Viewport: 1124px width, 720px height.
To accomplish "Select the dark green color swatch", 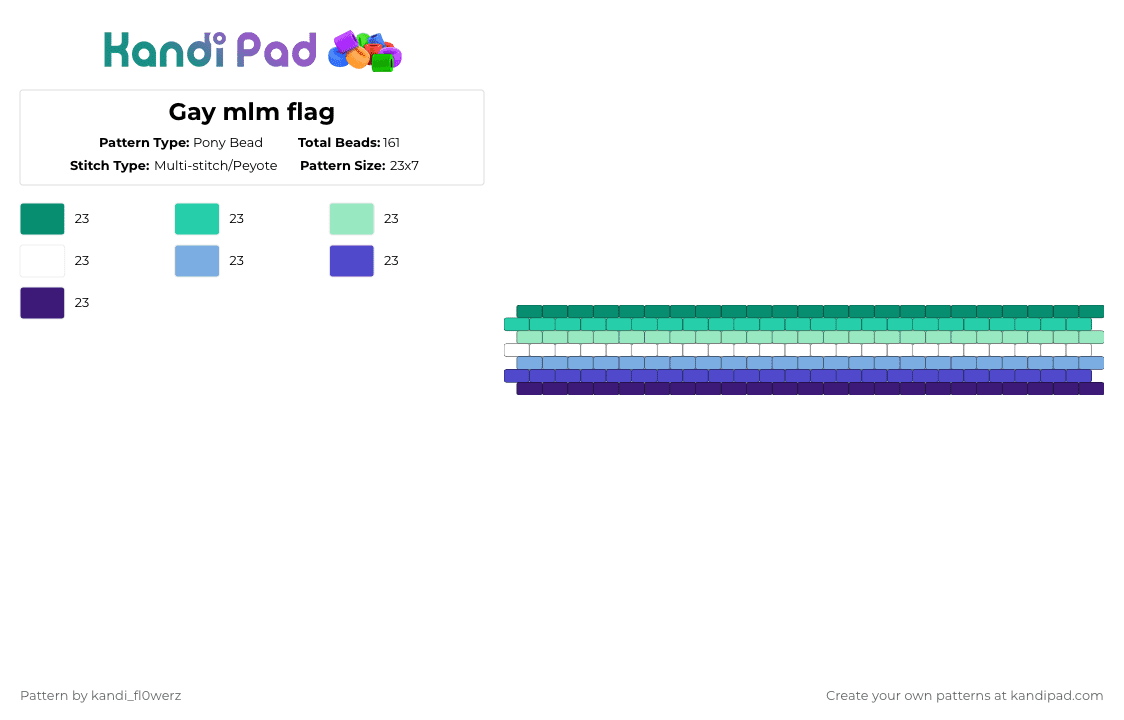I will (x=42, y=219).
